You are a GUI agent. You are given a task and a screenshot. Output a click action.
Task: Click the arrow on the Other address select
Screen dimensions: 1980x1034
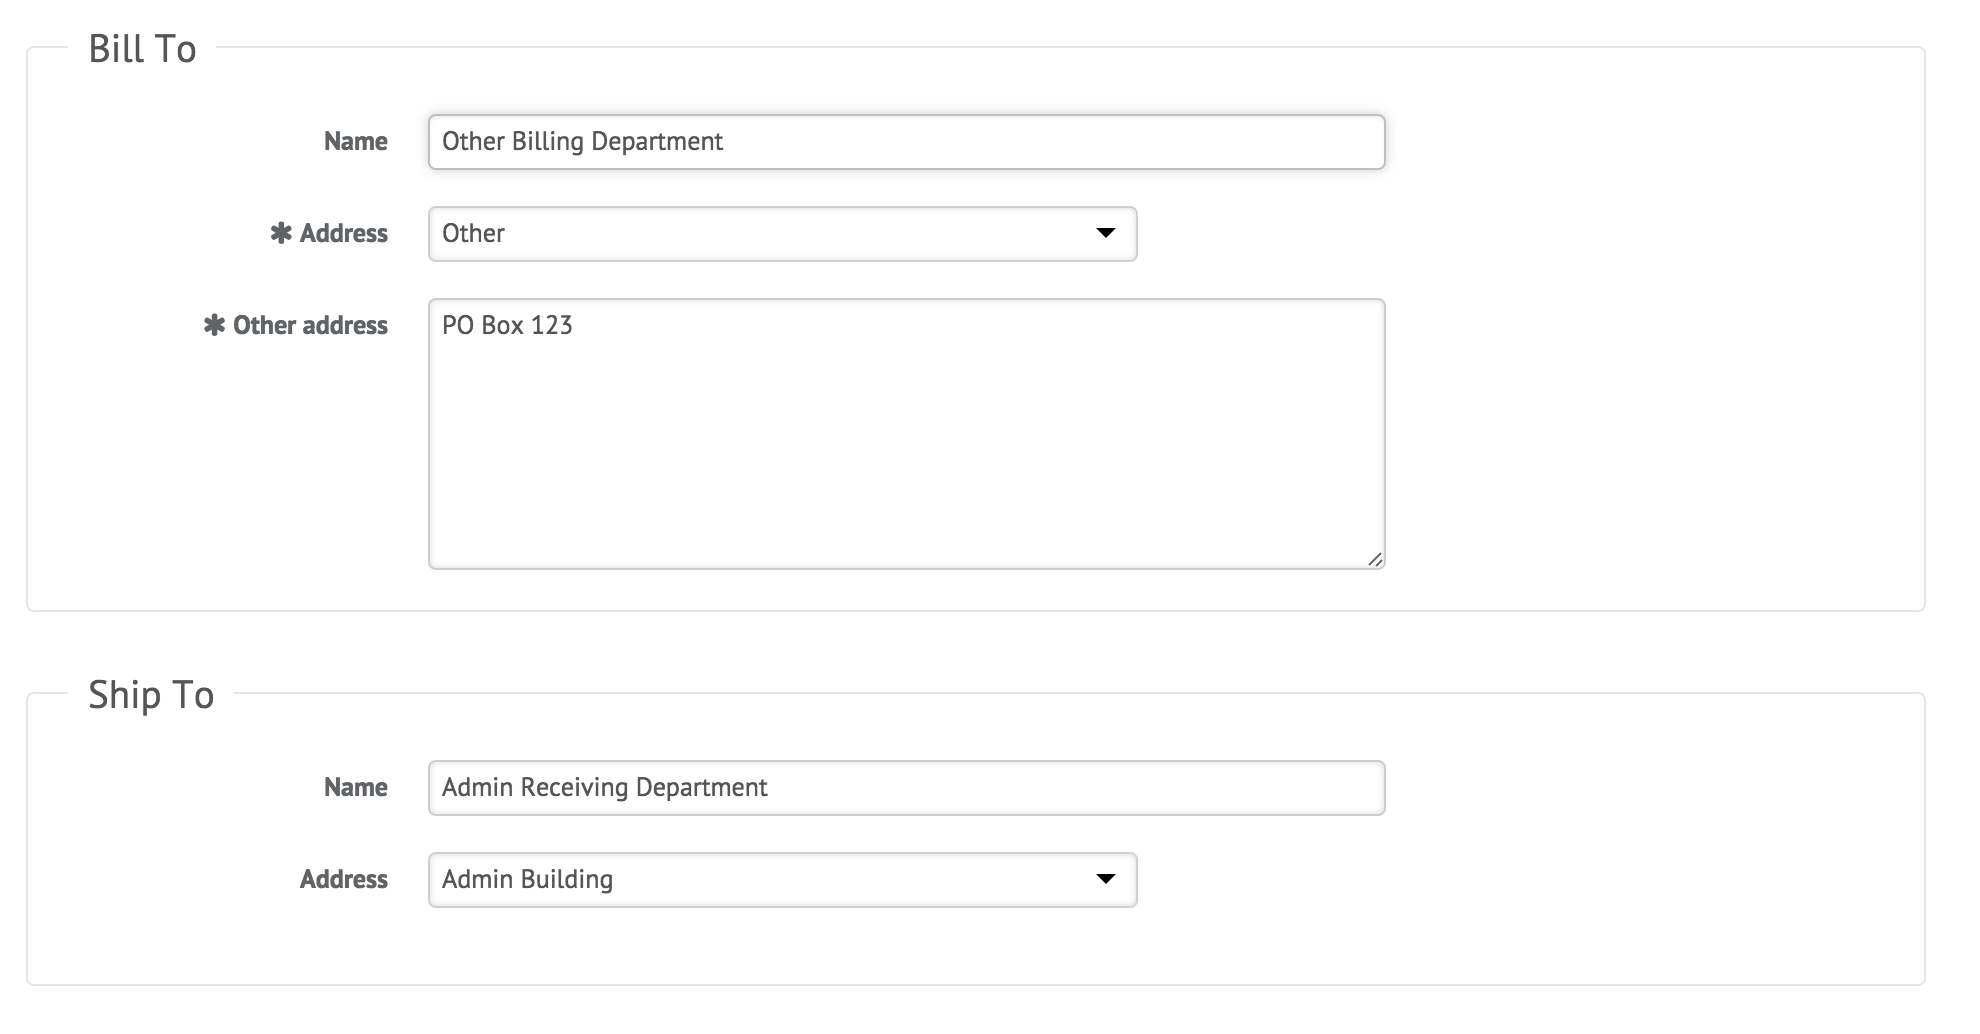1105,233
